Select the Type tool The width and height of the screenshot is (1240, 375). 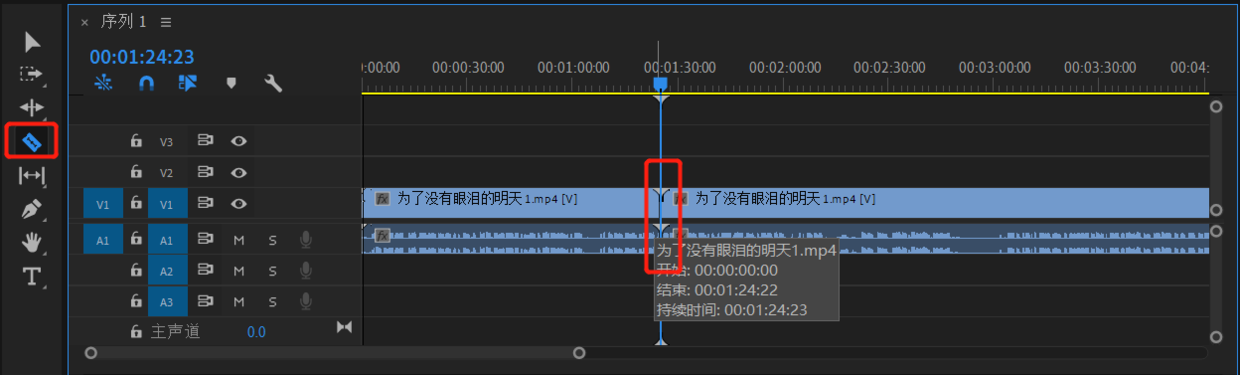pyautogui.click(x=32, y=276)
